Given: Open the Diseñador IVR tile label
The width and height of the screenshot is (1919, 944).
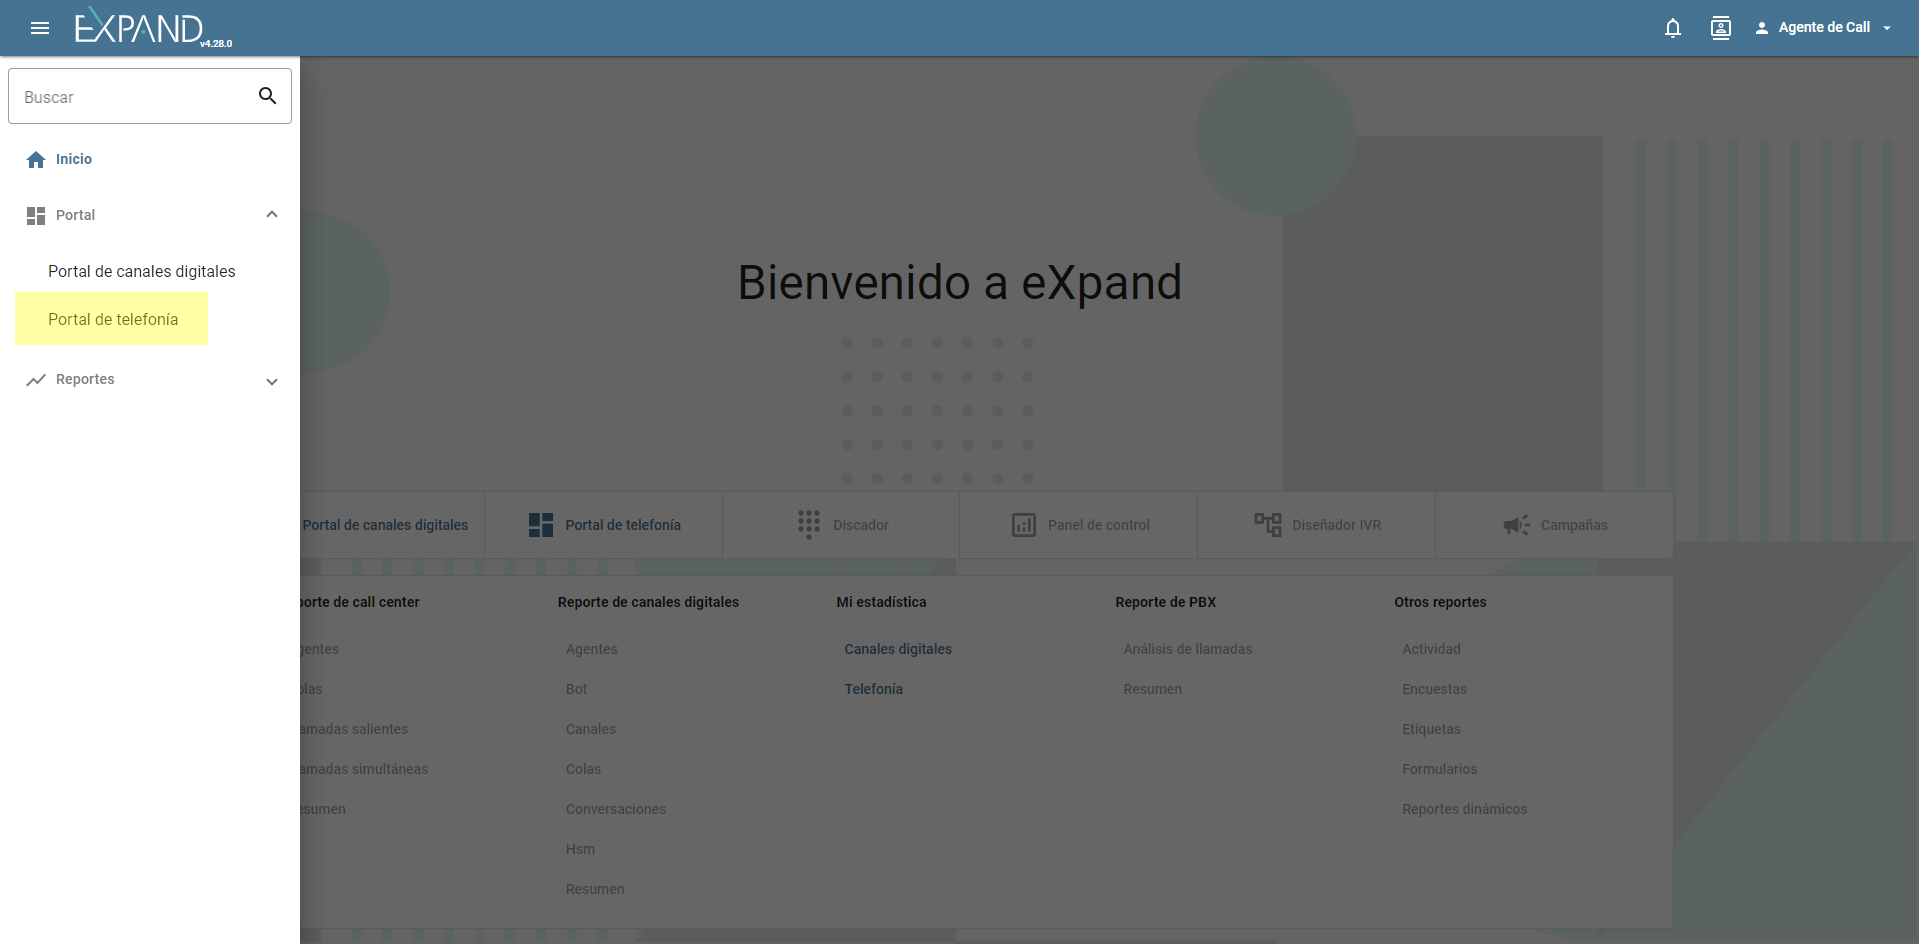Looking at the screenshot, I should click(1336, 525).
